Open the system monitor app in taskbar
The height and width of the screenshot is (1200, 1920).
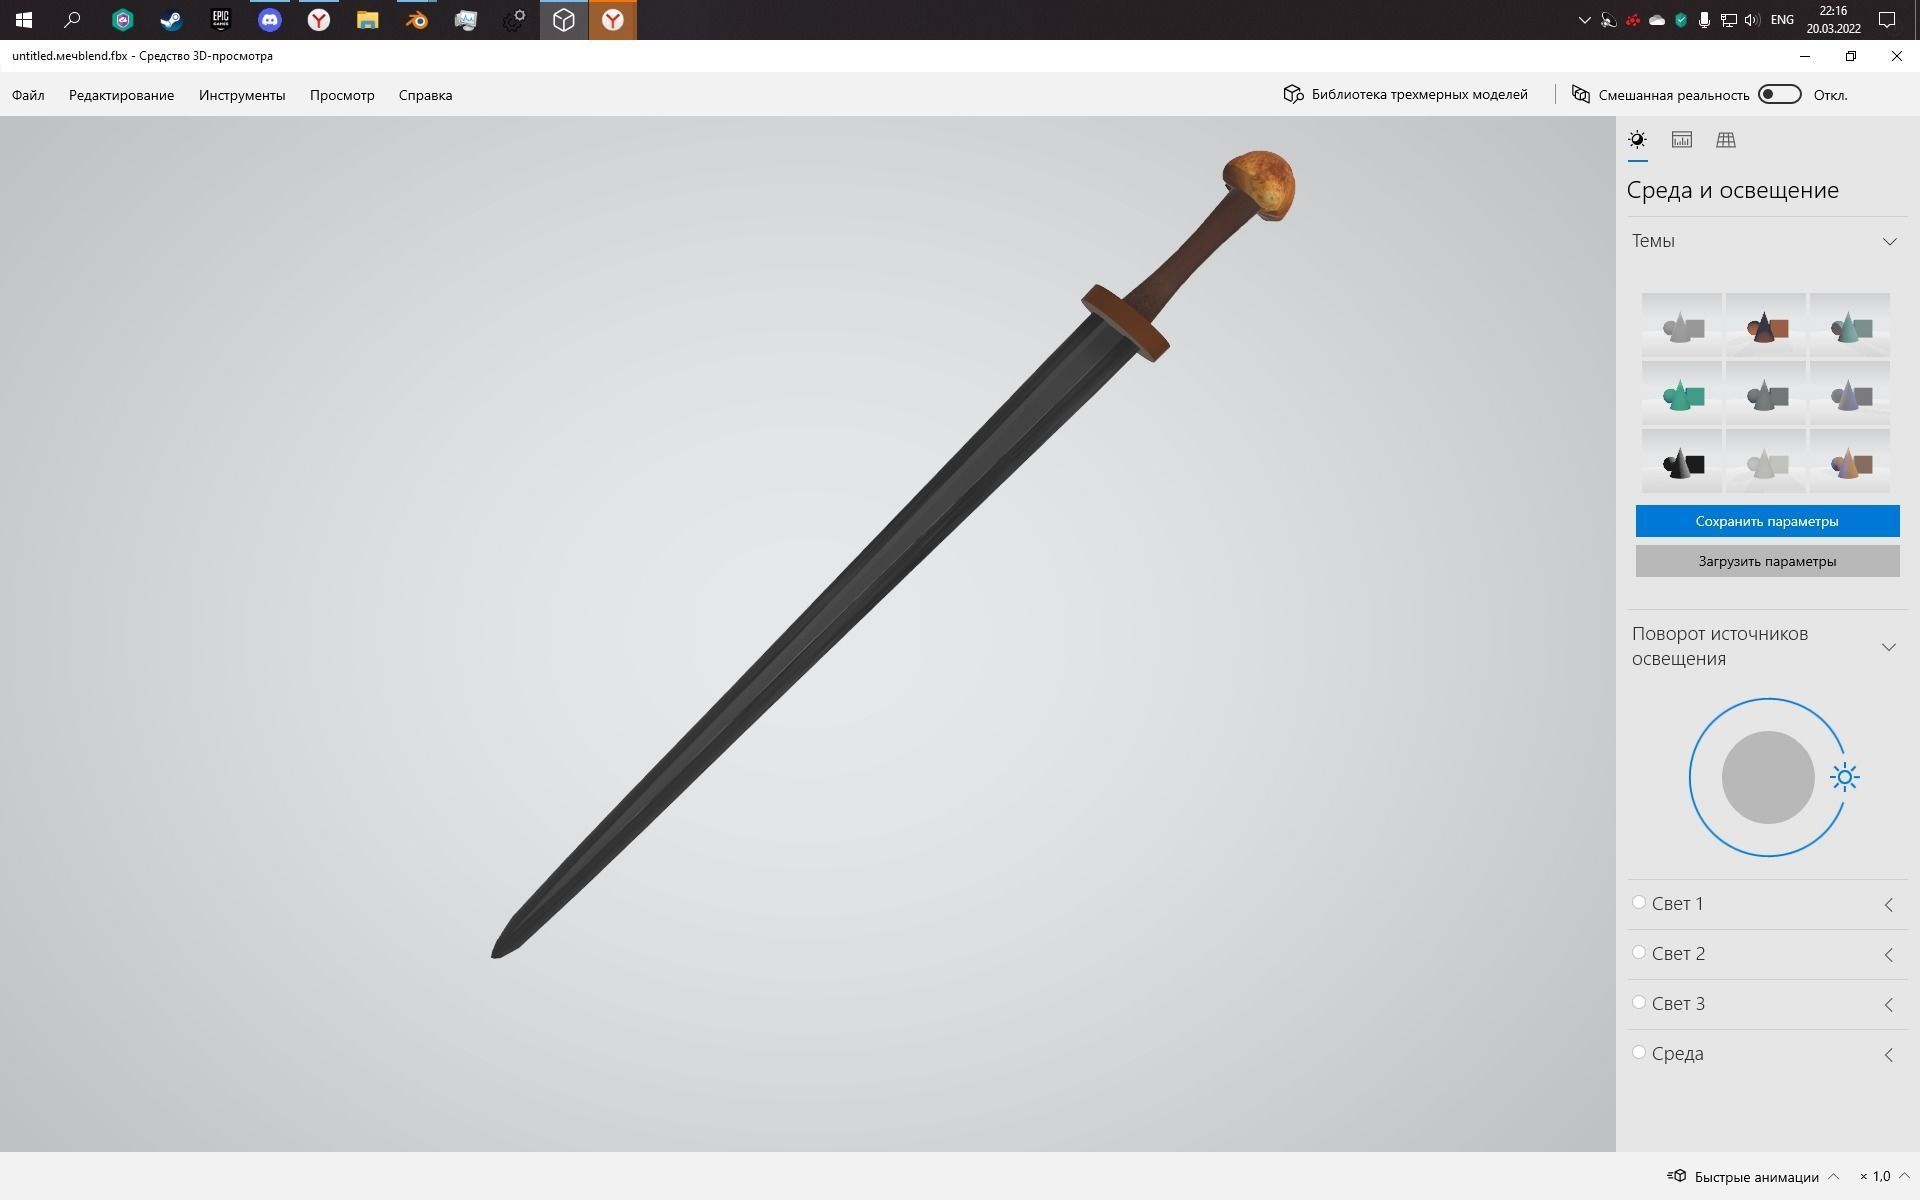tap(465, 20)
